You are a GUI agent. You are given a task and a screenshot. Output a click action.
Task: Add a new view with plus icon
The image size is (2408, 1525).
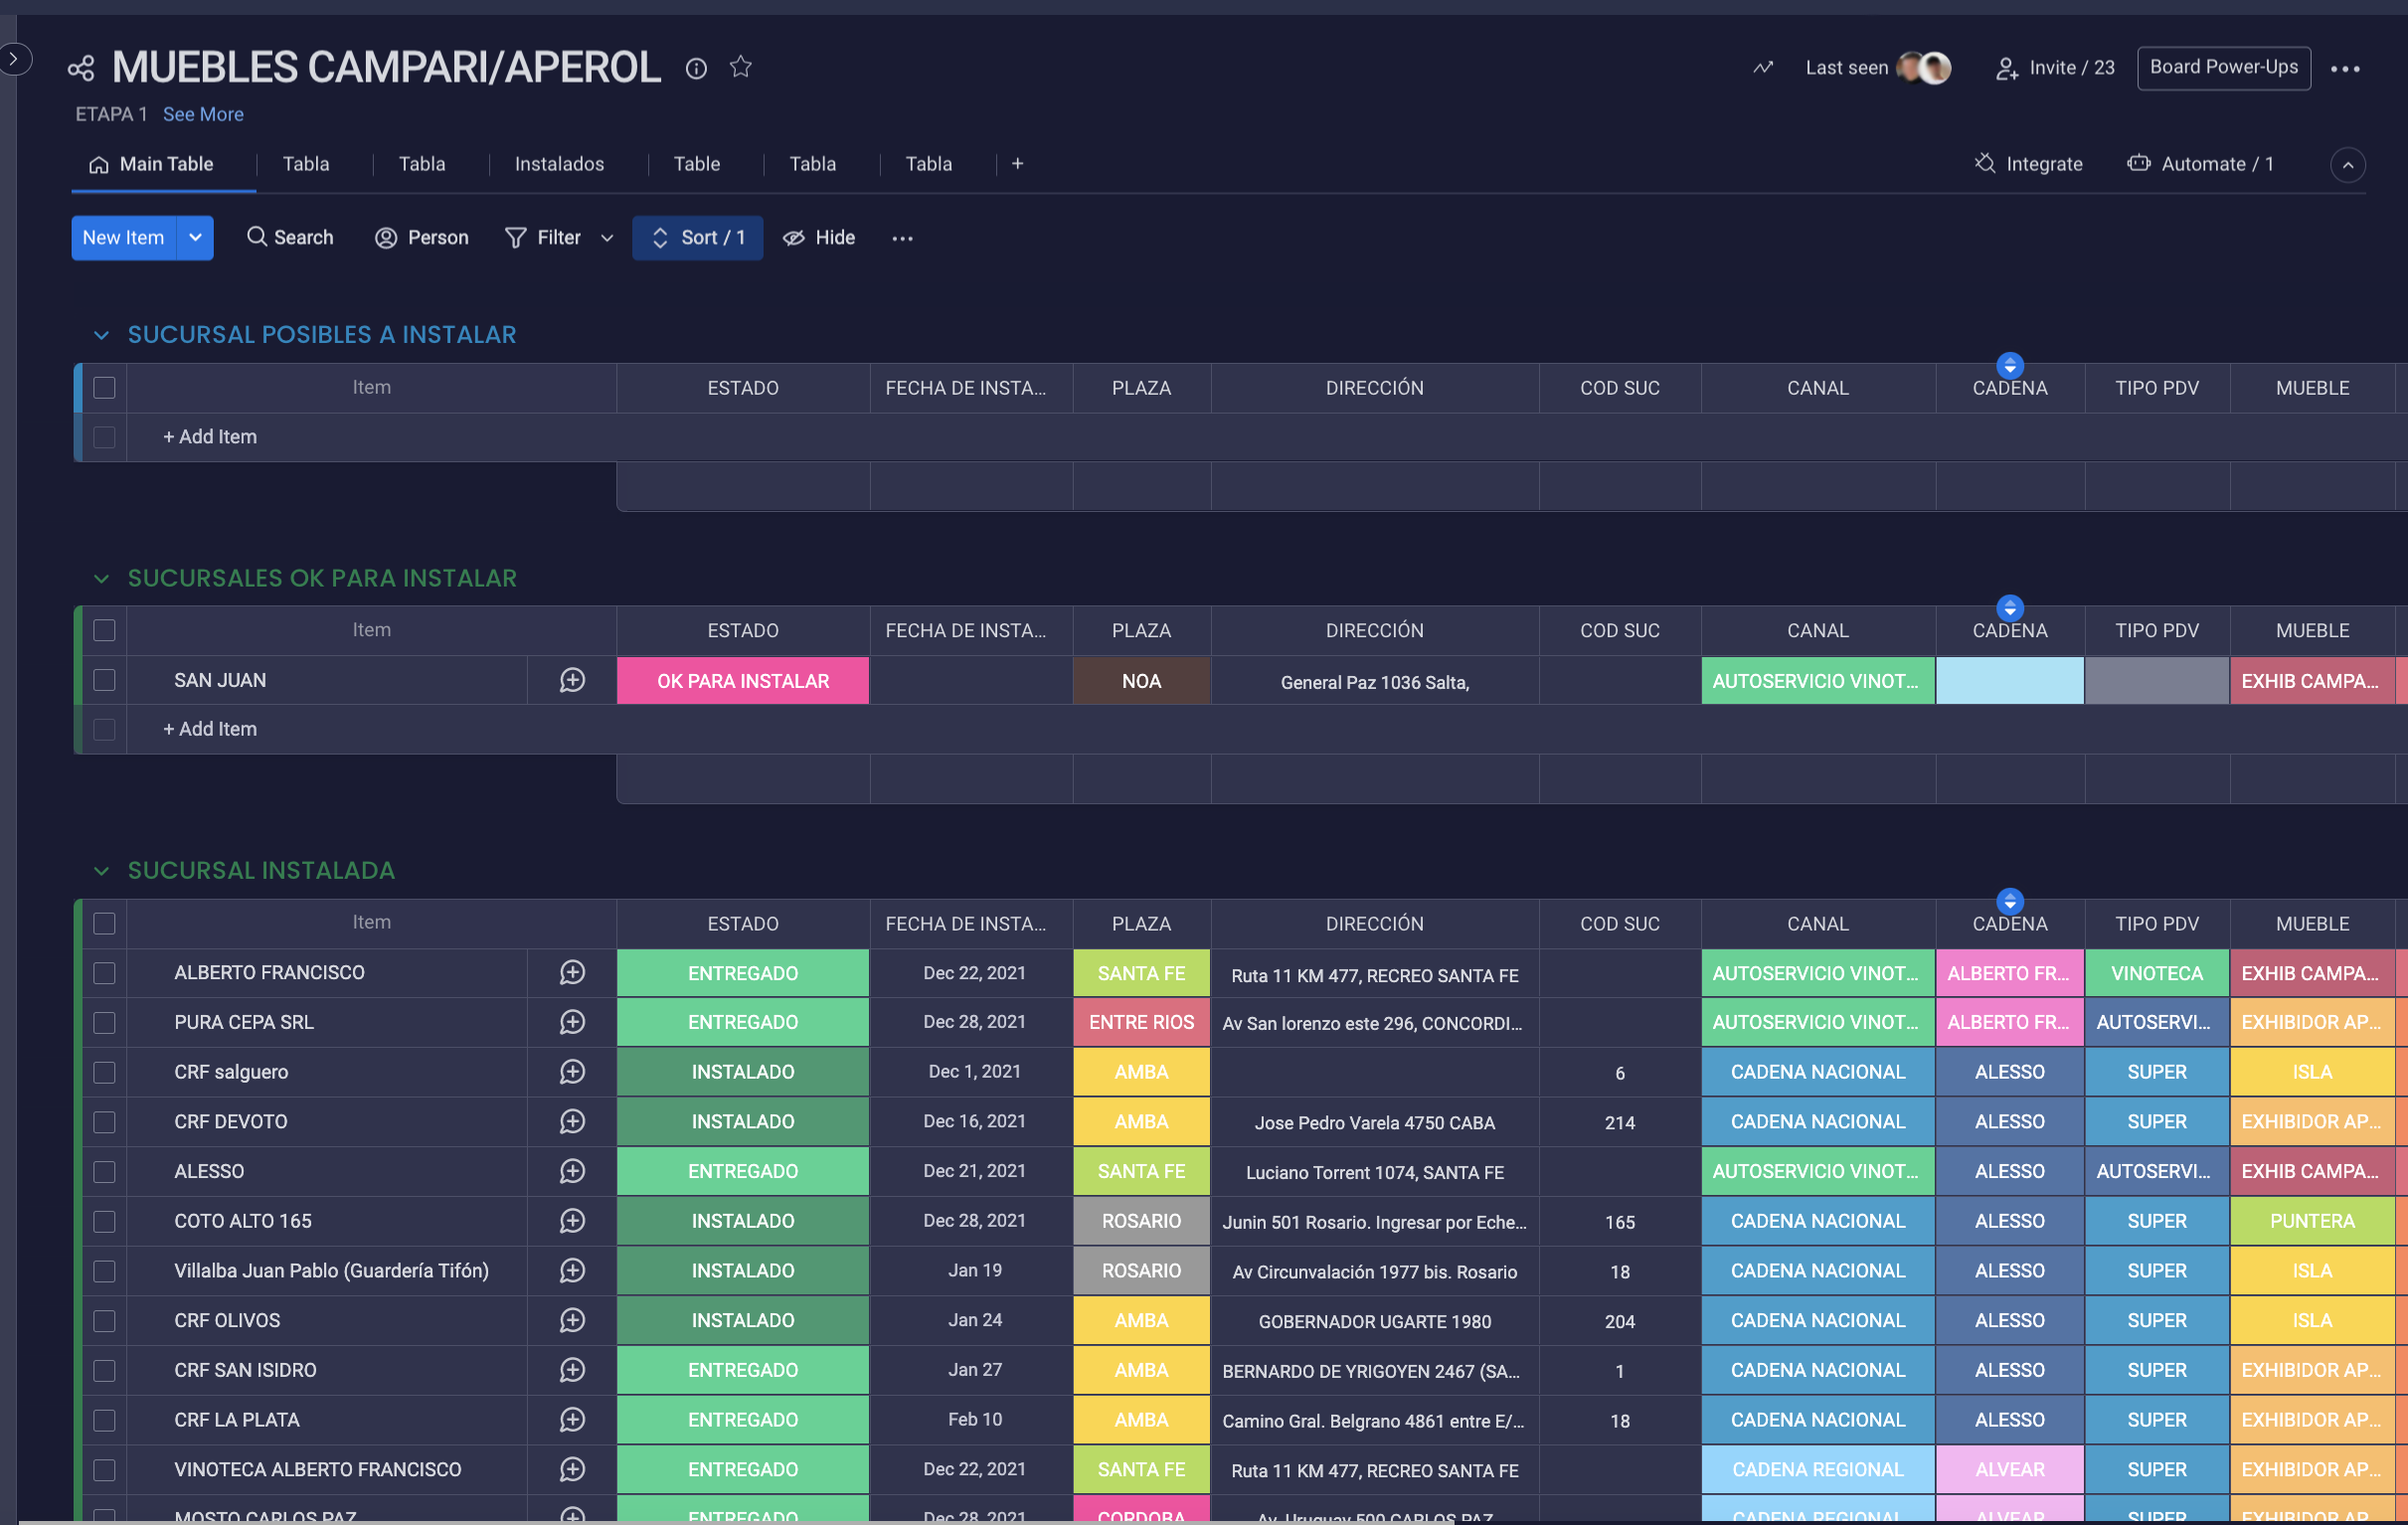pos(1017,164)
